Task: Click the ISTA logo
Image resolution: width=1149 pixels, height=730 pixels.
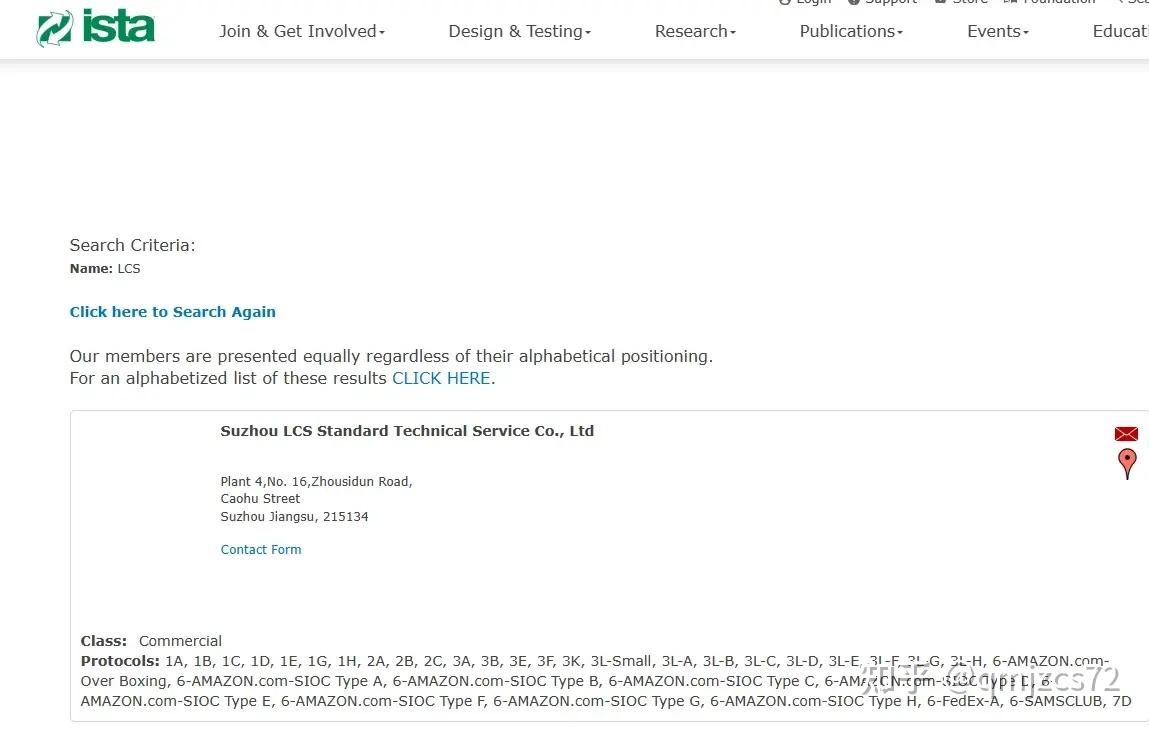Action: coord(96,28)
